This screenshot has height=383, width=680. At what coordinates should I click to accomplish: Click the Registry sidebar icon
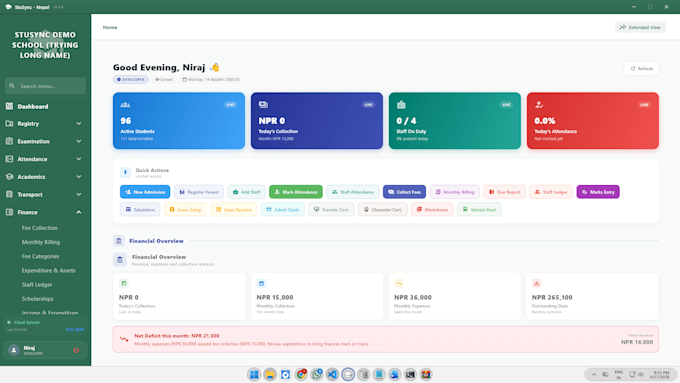(x=9, y=124)
